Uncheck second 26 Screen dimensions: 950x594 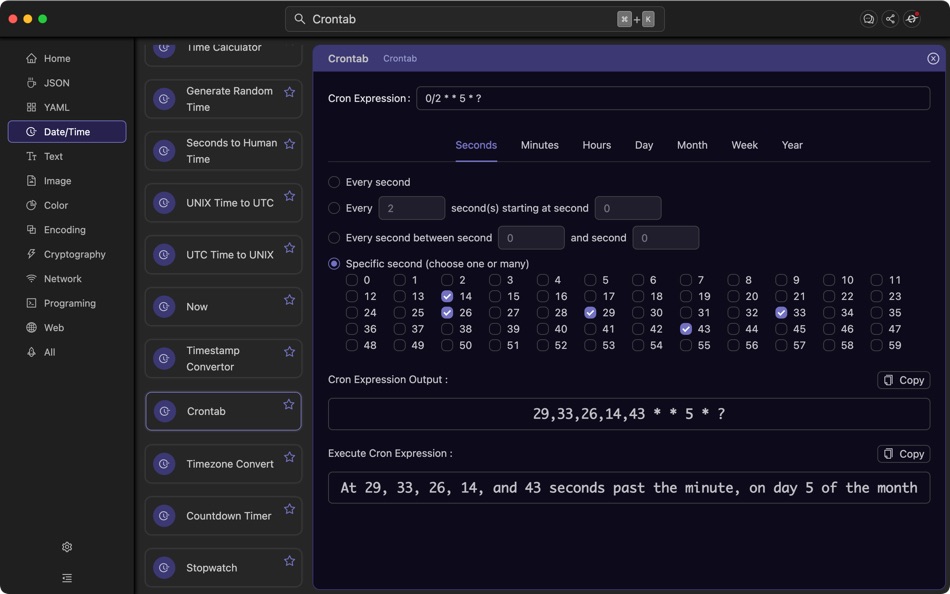click(x=447, y=313)
